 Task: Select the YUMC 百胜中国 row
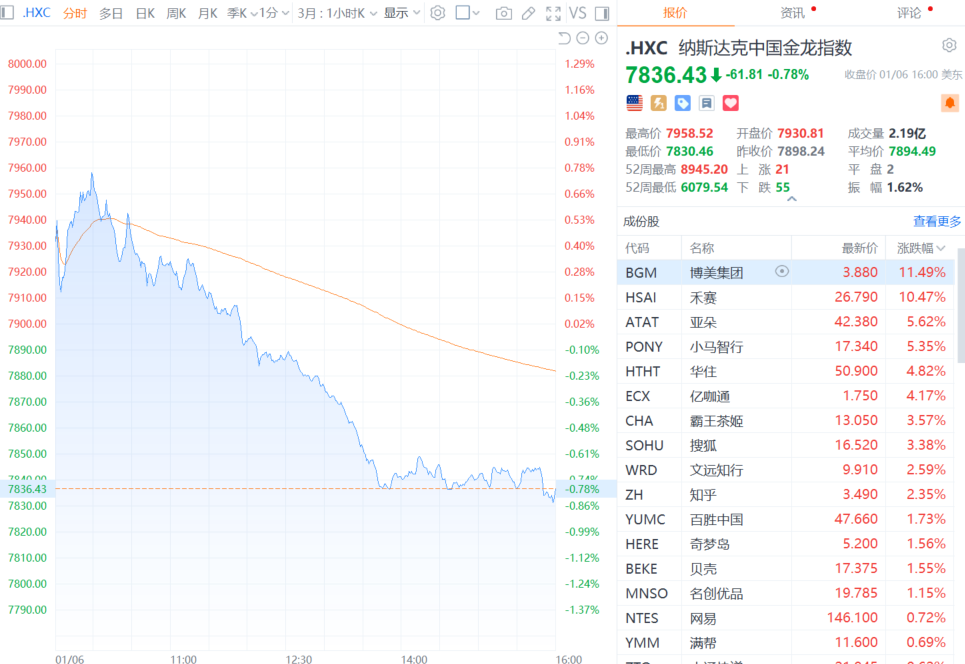[786, 519]
